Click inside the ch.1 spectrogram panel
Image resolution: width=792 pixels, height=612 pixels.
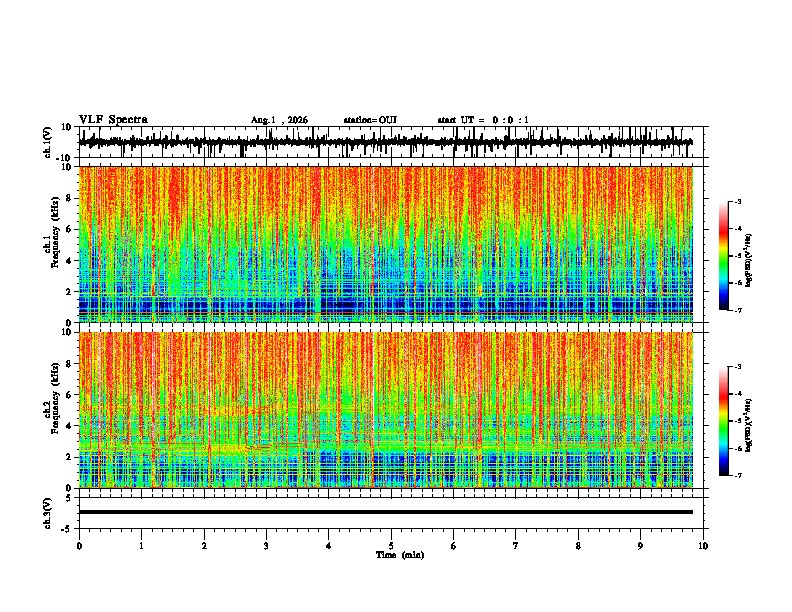(386, 244)
